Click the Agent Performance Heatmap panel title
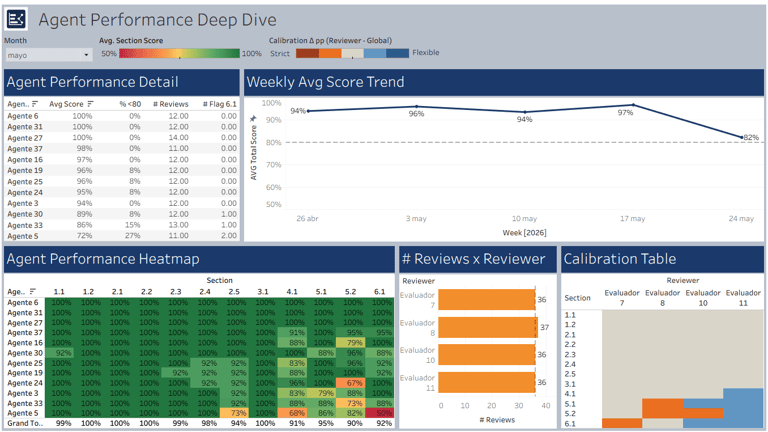This screenshot has width=768, height=432. (x=103, y=259)
